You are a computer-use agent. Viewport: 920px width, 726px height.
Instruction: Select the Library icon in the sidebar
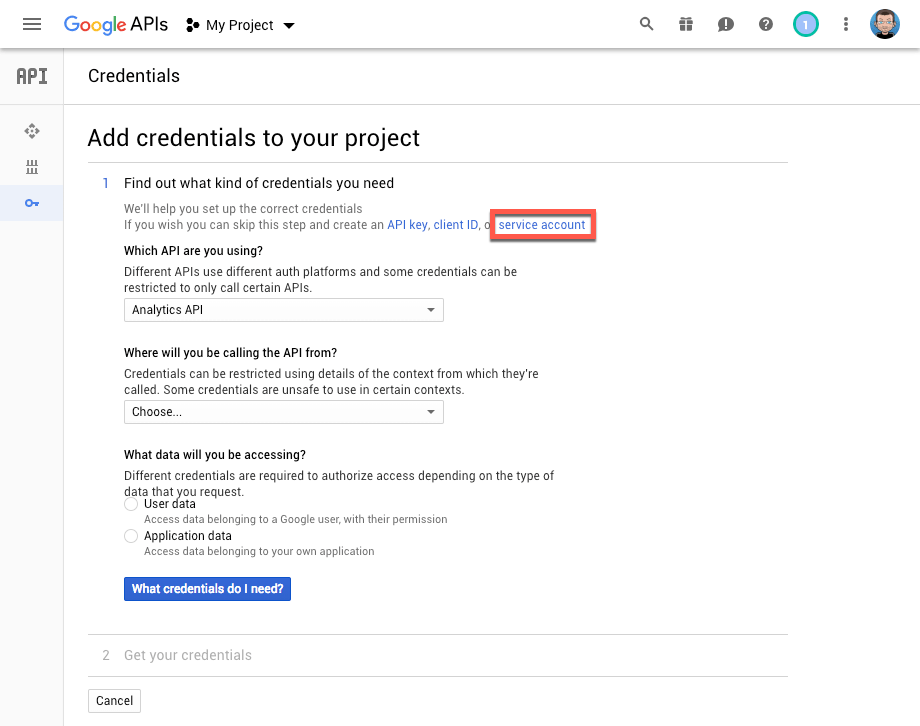31,167
